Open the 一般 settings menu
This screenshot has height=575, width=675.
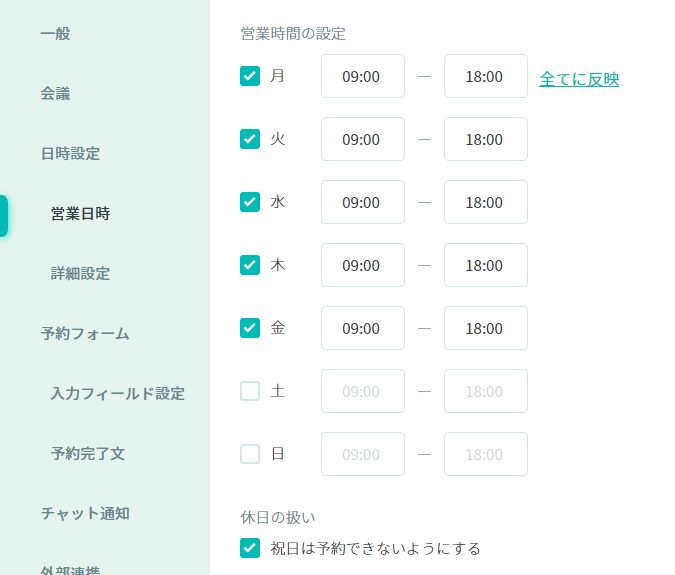(55, 34)
